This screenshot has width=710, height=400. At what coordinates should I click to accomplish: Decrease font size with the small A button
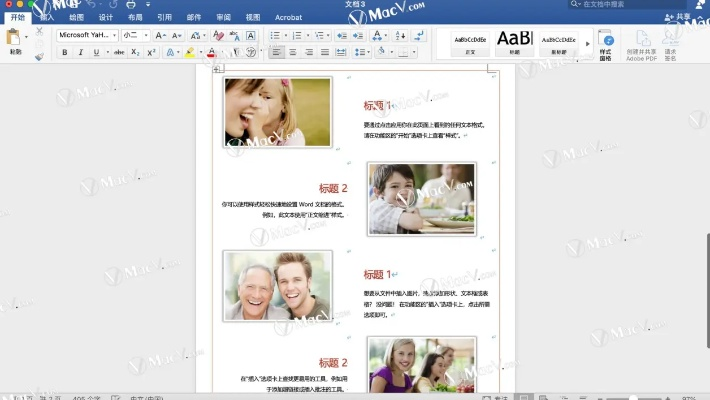[x=177, y=35]
